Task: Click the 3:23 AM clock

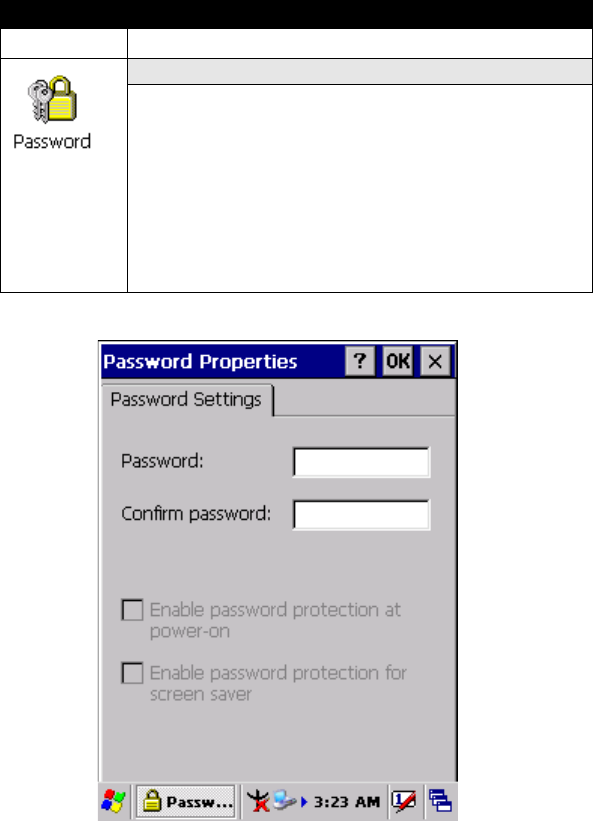Action: coord(346,802)
